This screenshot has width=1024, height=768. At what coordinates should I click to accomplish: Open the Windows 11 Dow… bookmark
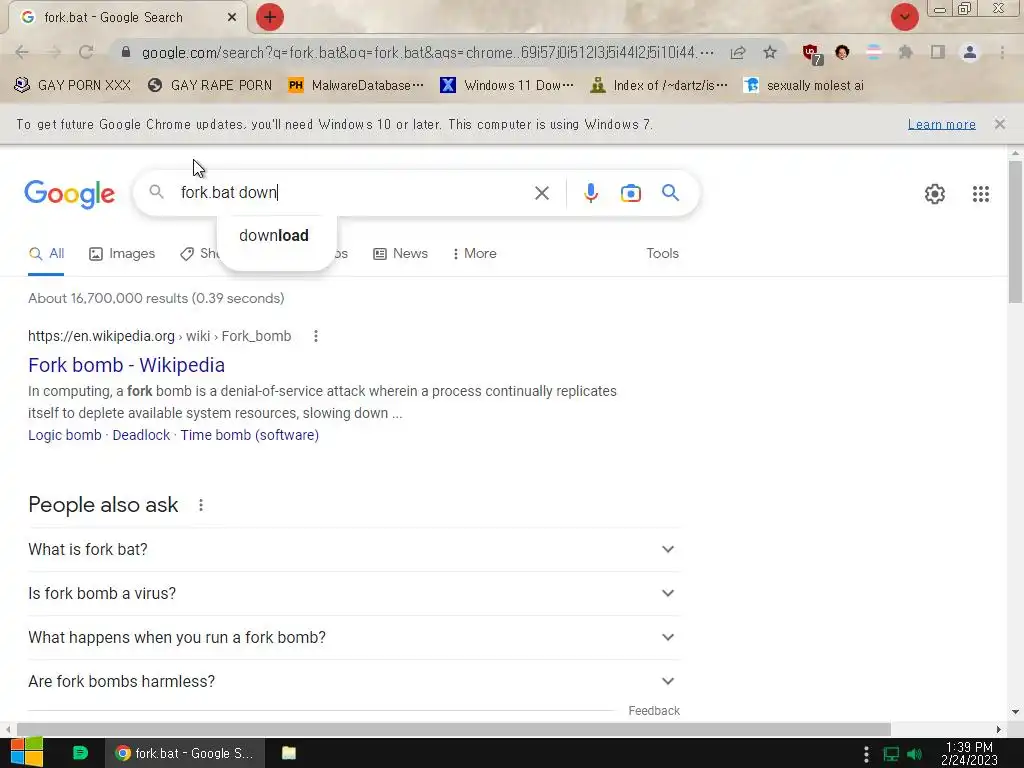[507, 86]
